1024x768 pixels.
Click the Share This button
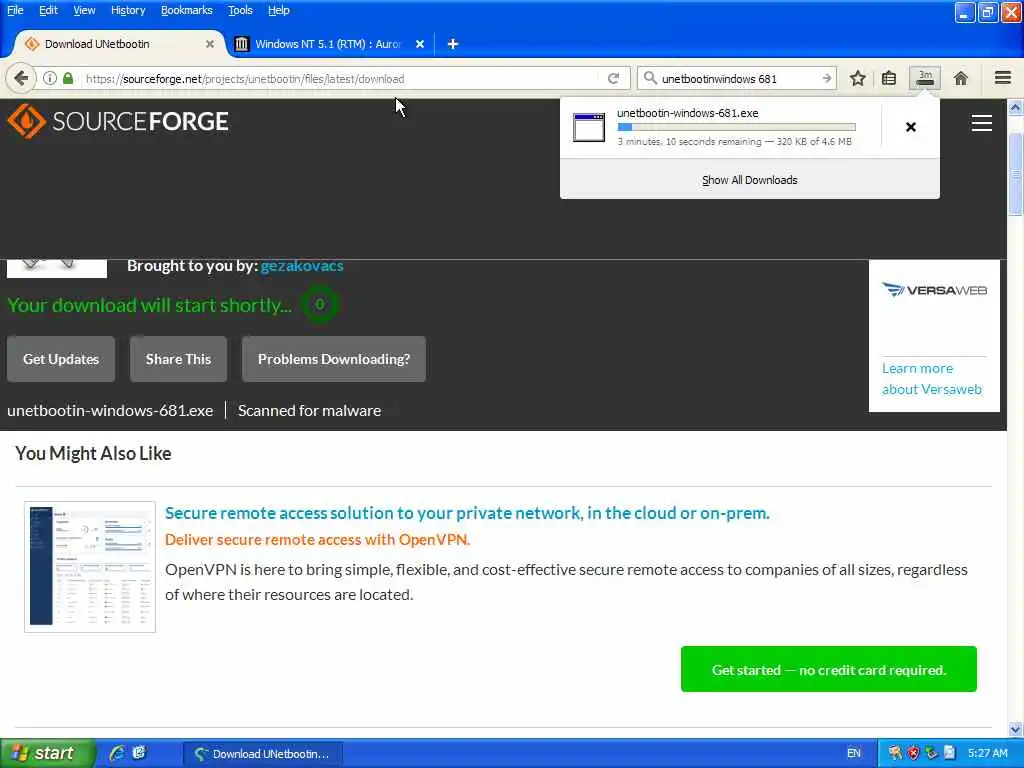coord(178,359)
